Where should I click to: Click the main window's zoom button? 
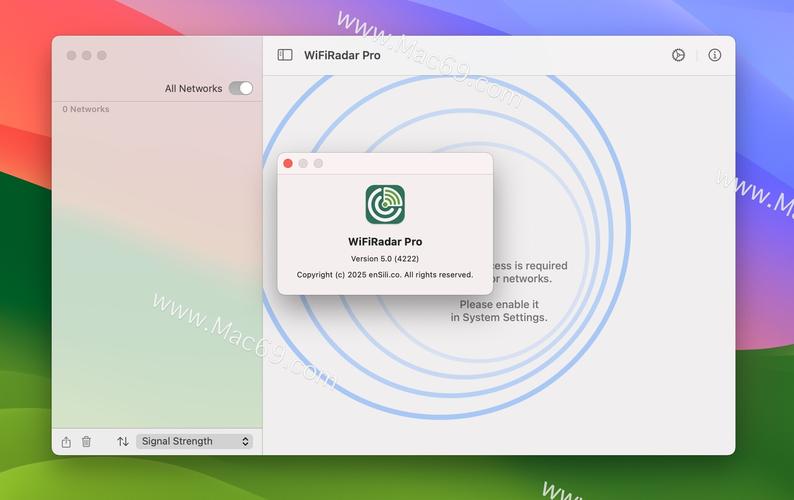[x=101, y=56]
